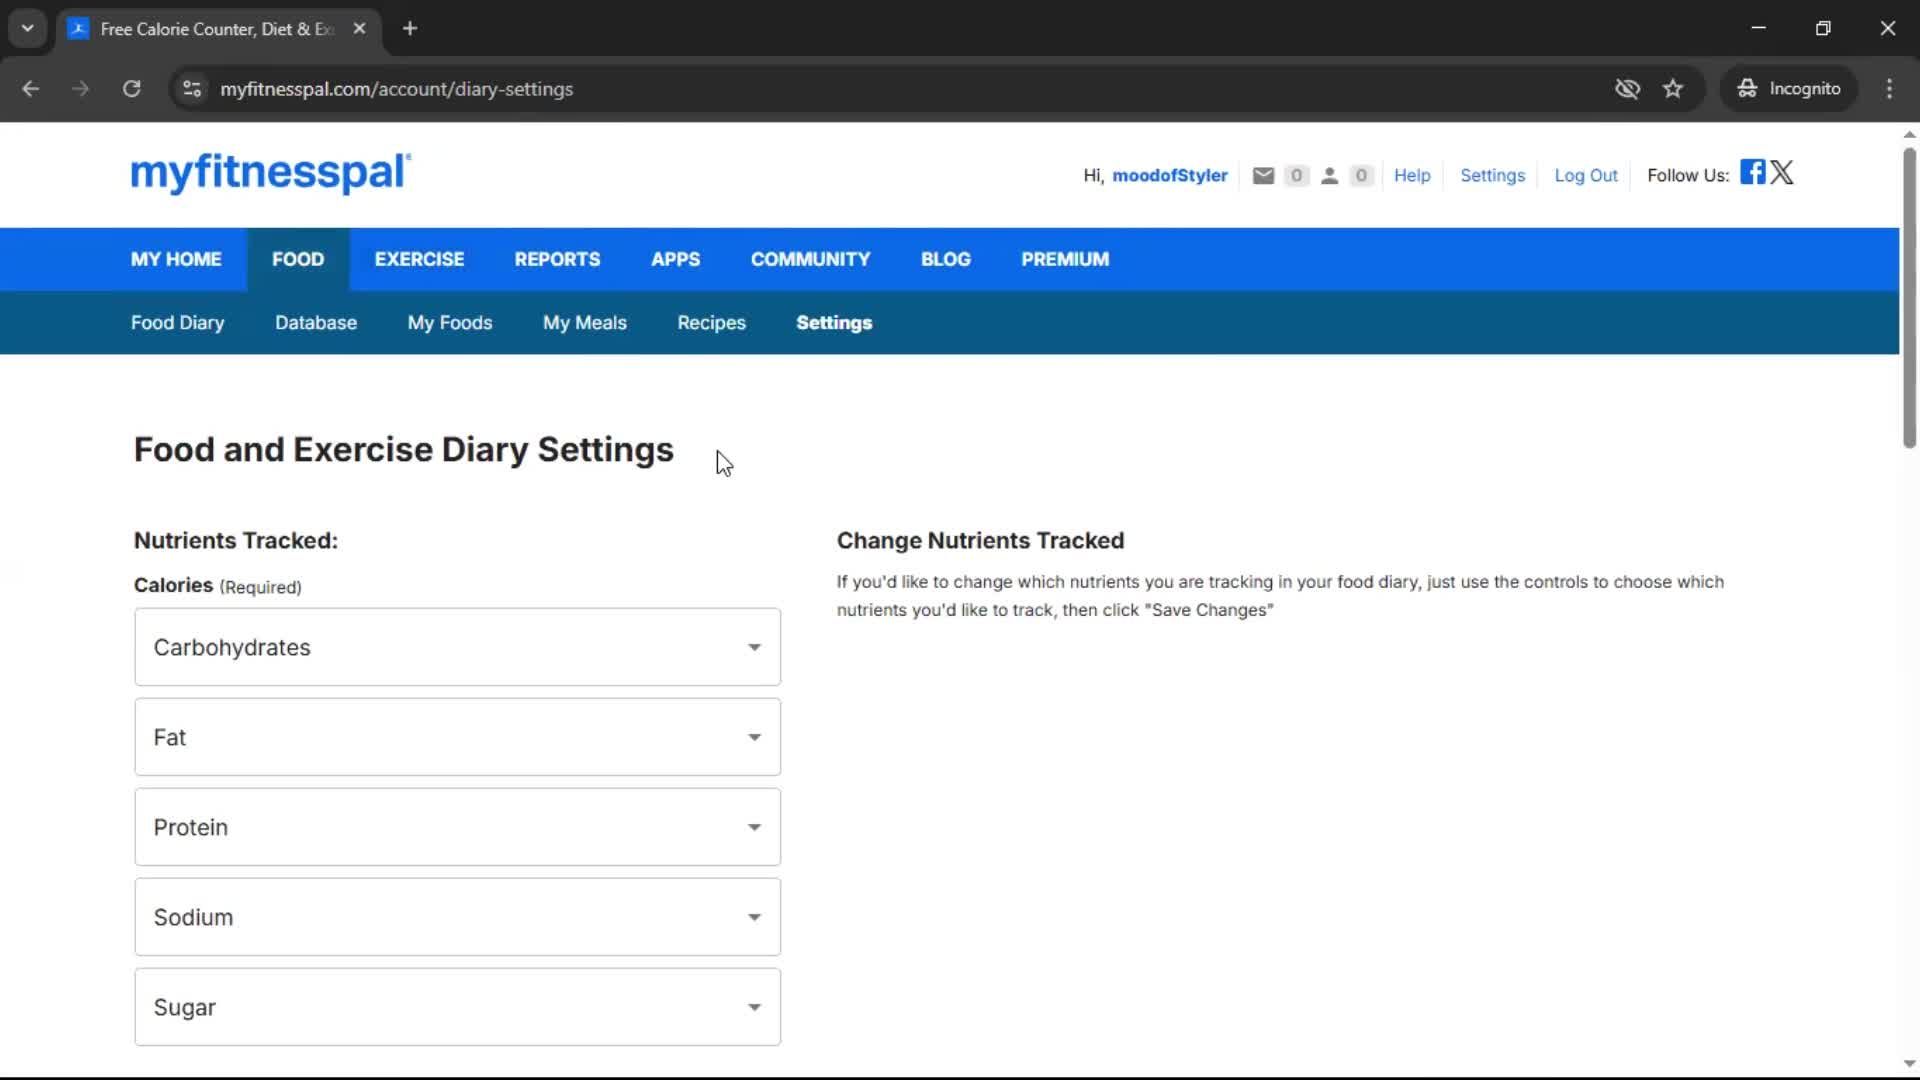Open the BLOG section
The width and height of the screenshot is (1920, 1080).
pos(945,259)
